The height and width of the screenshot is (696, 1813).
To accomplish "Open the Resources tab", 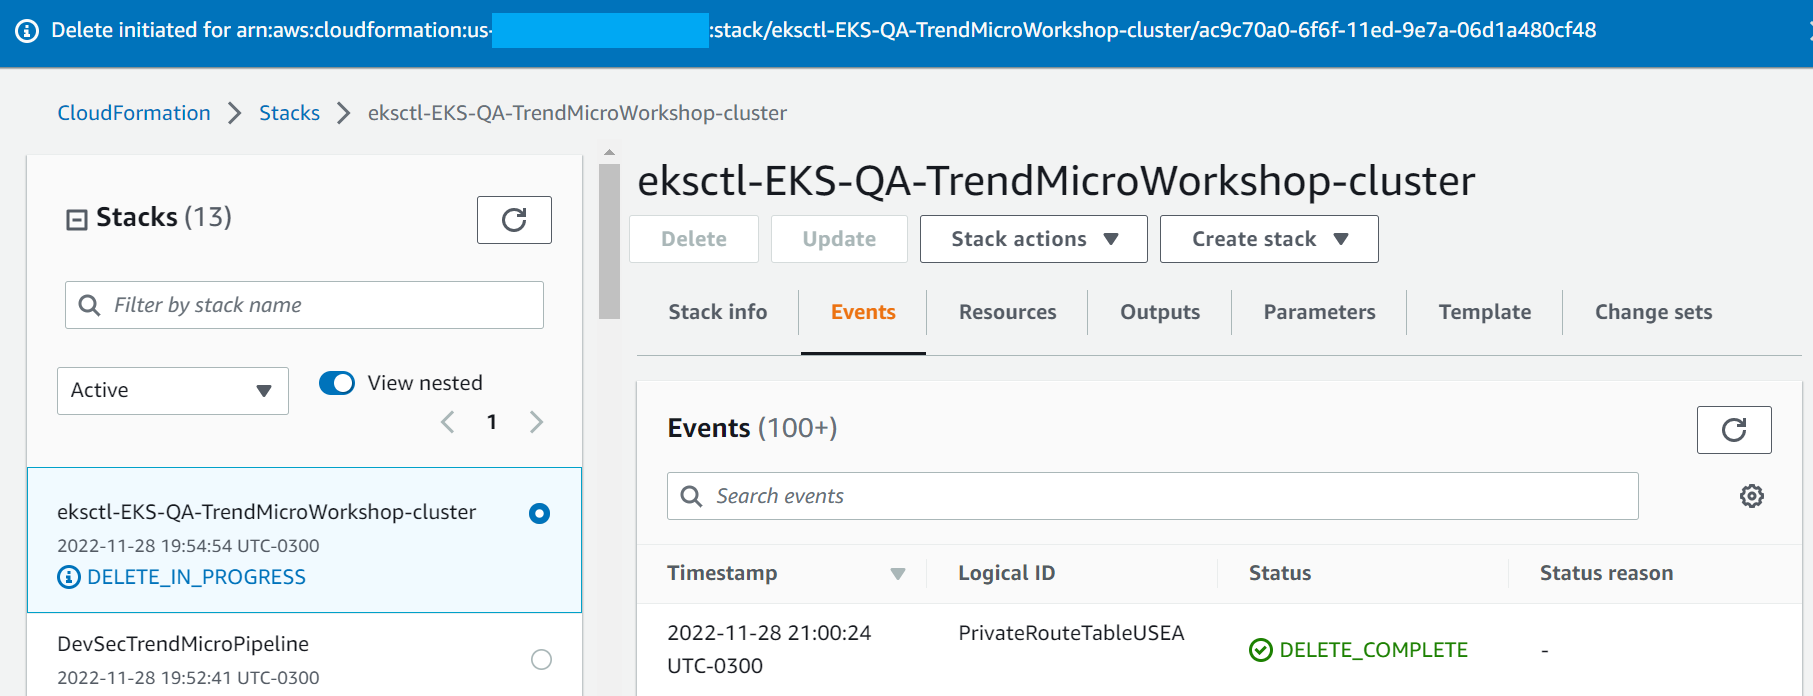I will [x=1008, y=312].
